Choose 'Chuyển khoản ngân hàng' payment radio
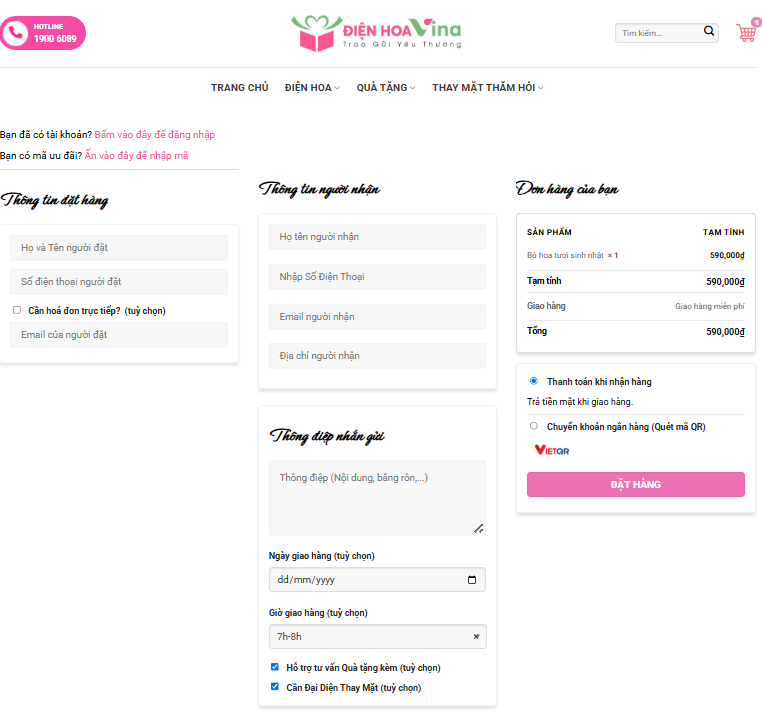This screenshot has height=716, width=762. (534, 426)
